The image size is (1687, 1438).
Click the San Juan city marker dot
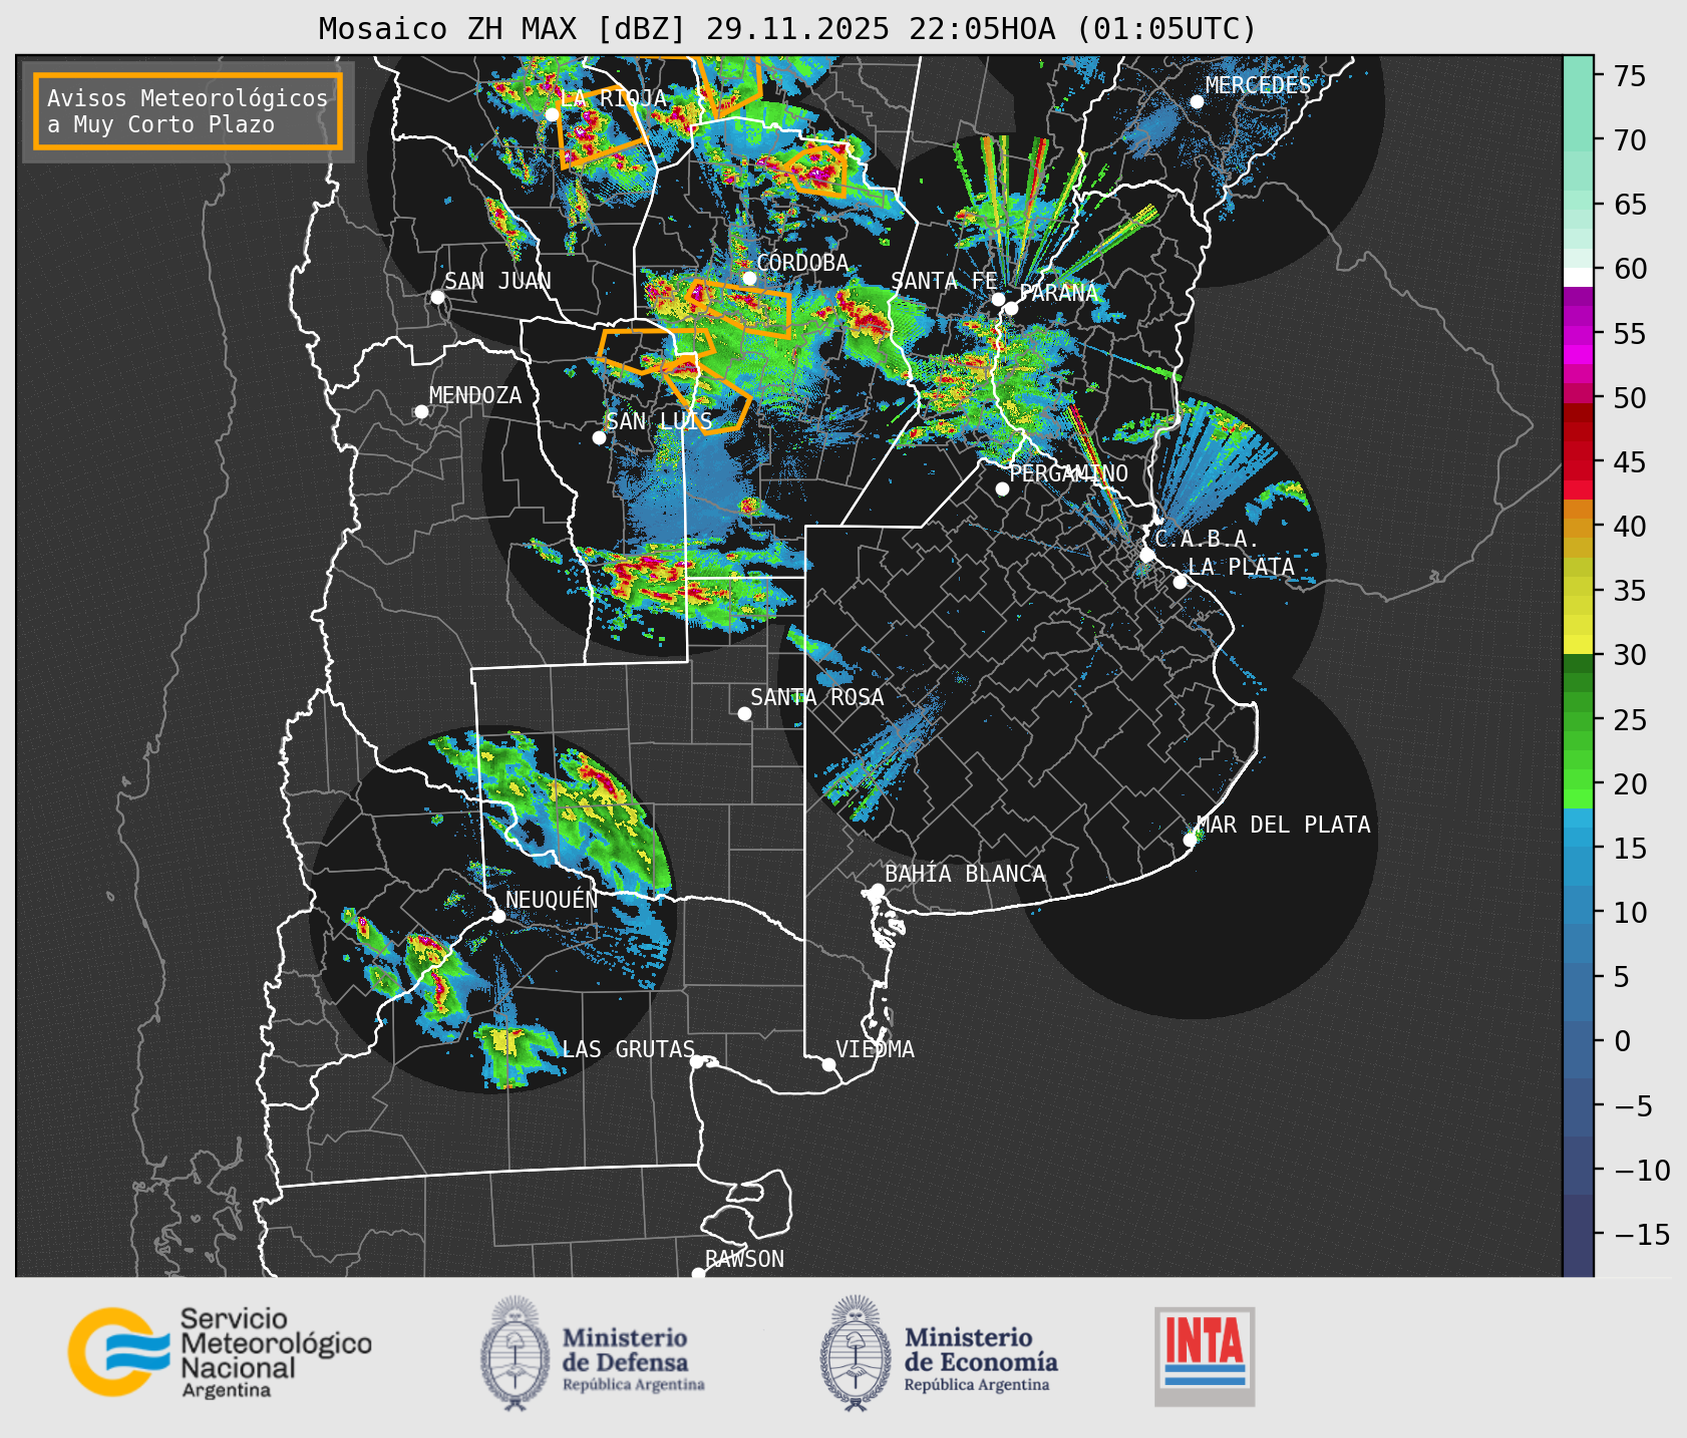click(437, 297)
